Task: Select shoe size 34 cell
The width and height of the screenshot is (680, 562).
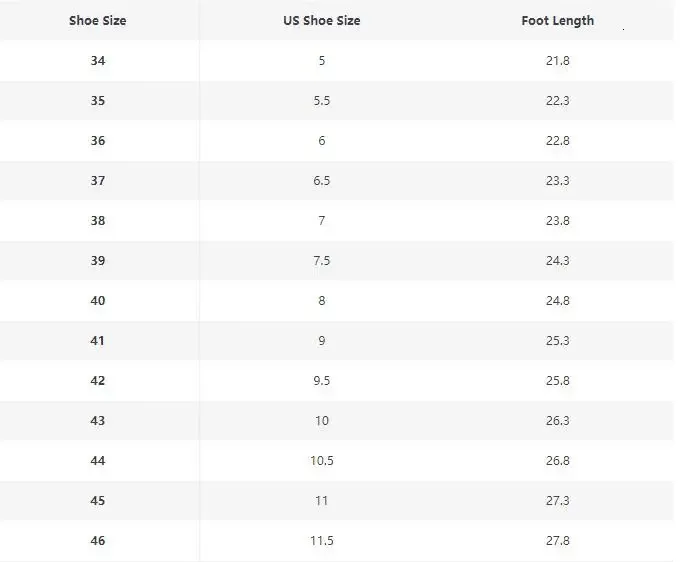Action: (98, 61)
